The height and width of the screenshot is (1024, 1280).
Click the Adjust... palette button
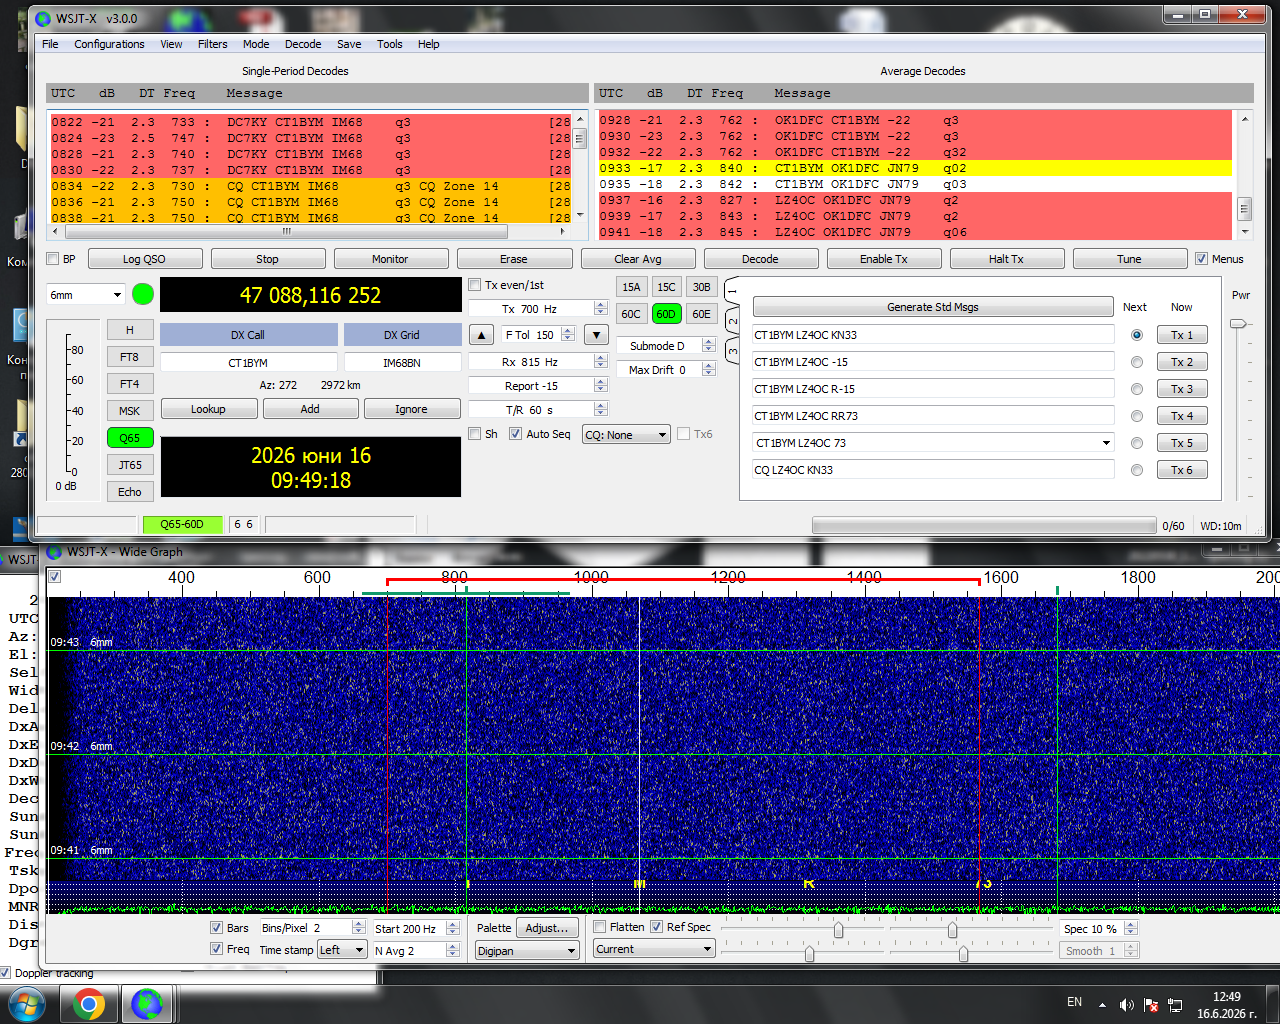(x=547, y=928)
